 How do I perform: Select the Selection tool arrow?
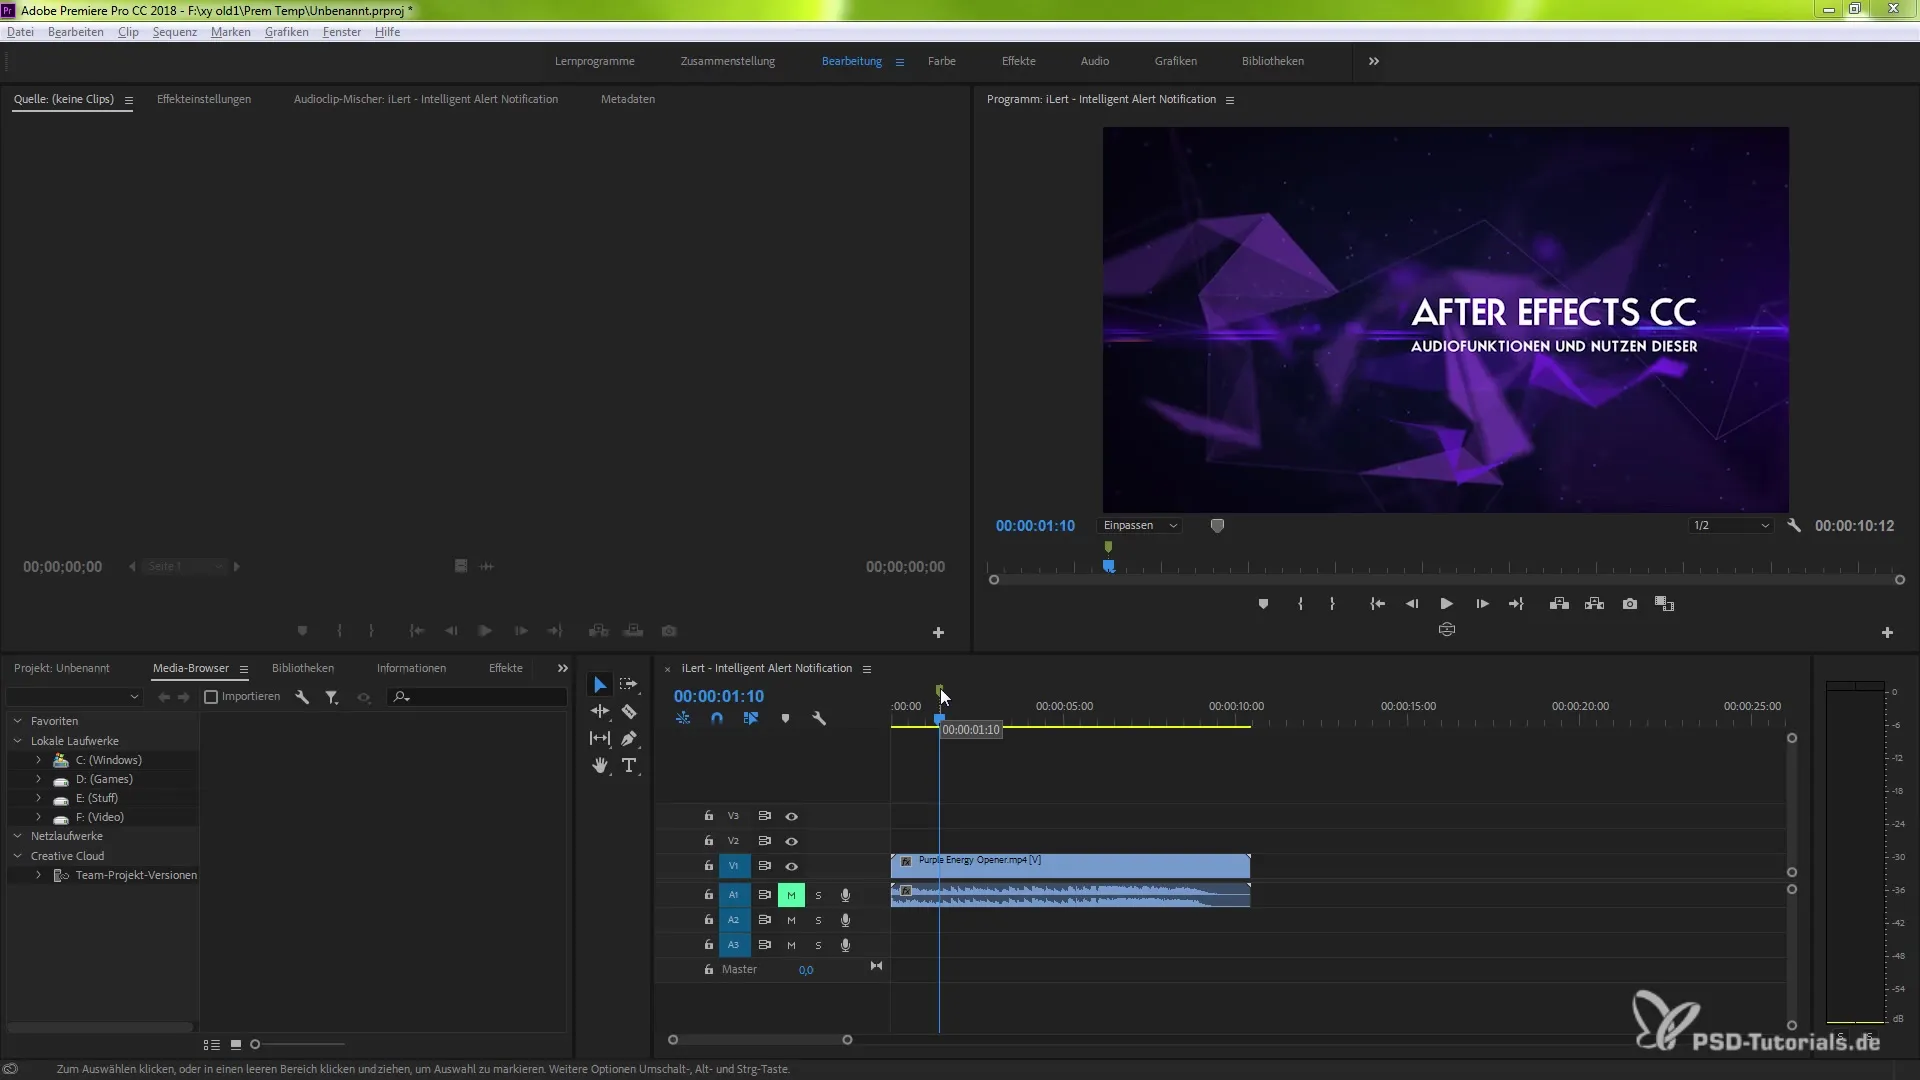point(600,685)
